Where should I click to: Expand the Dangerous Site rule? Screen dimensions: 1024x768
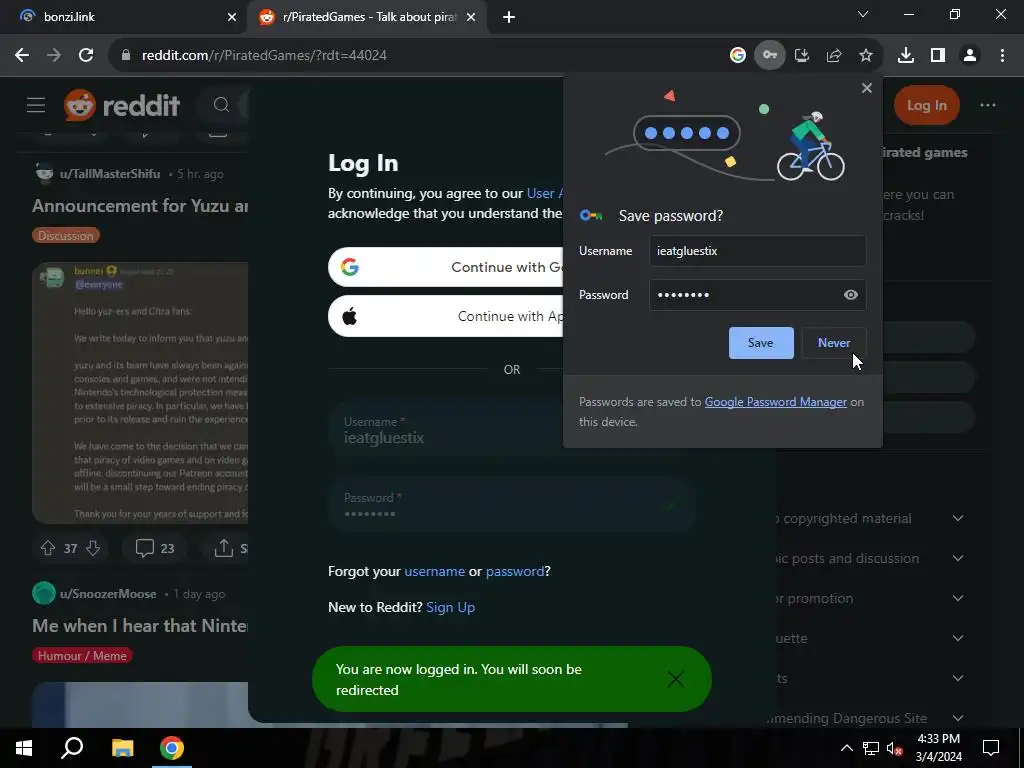(x=958, y=718)
